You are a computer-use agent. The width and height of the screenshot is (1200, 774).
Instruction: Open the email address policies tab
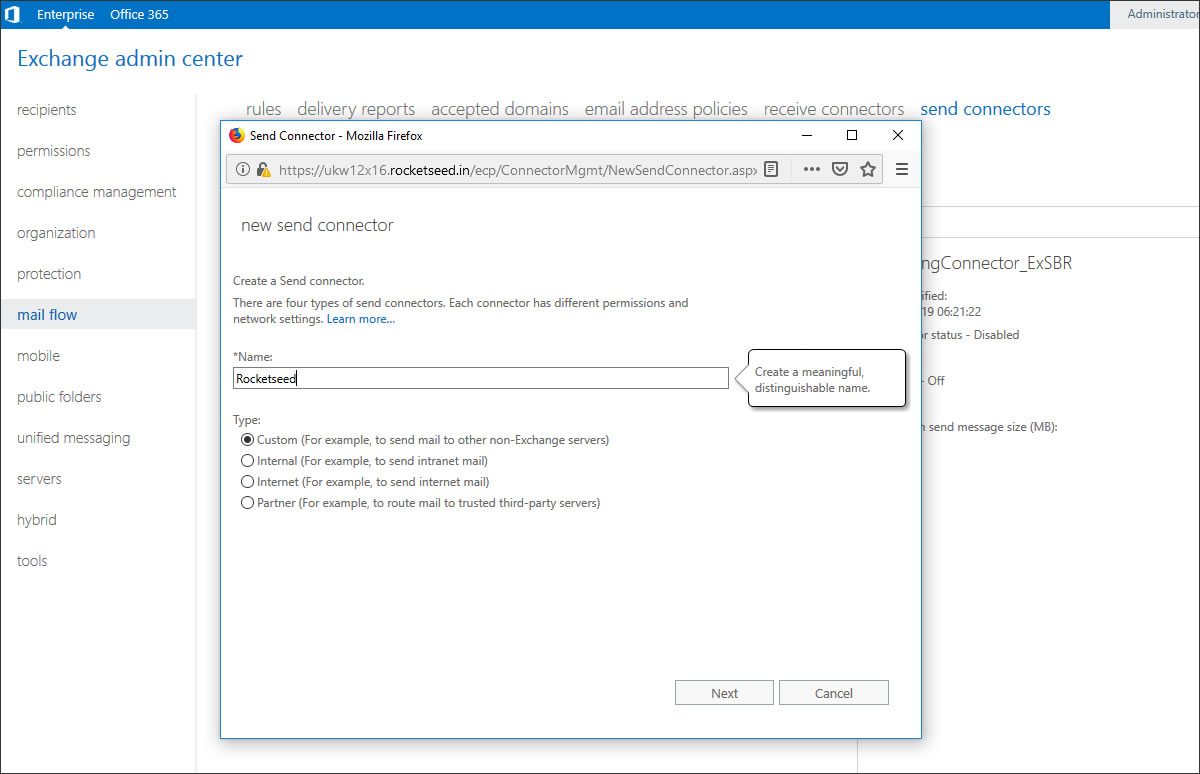click(x=666, y=109)
